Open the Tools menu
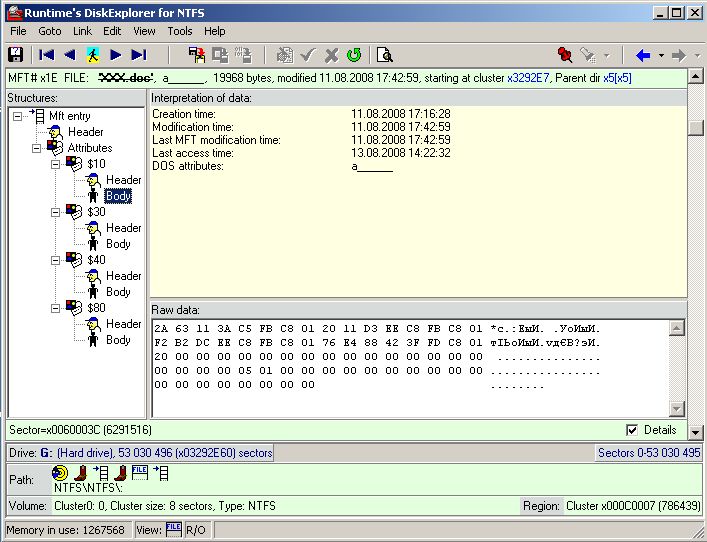The image size is (707, 542). (x=180, y=31)
